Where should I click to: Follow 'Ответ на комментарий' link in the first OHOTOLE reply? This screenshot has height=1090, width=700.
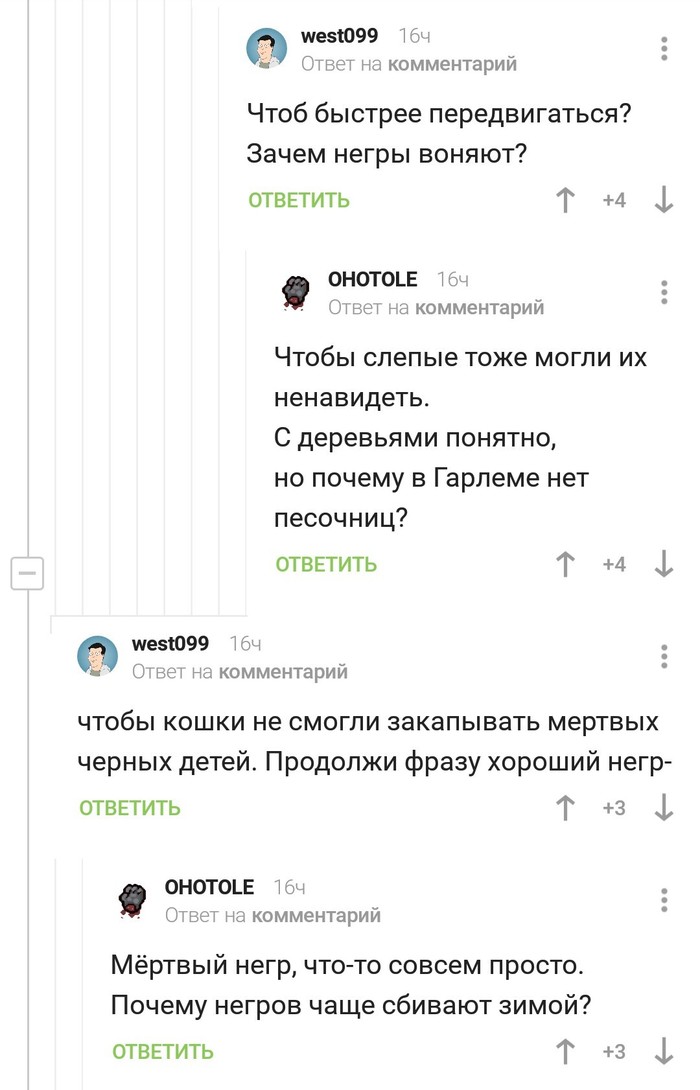click(x=436, y=308)
